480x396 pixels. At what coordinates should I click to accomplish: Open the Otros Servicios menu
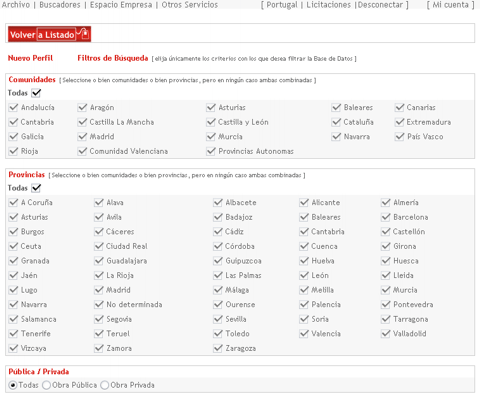pos(190,5)
